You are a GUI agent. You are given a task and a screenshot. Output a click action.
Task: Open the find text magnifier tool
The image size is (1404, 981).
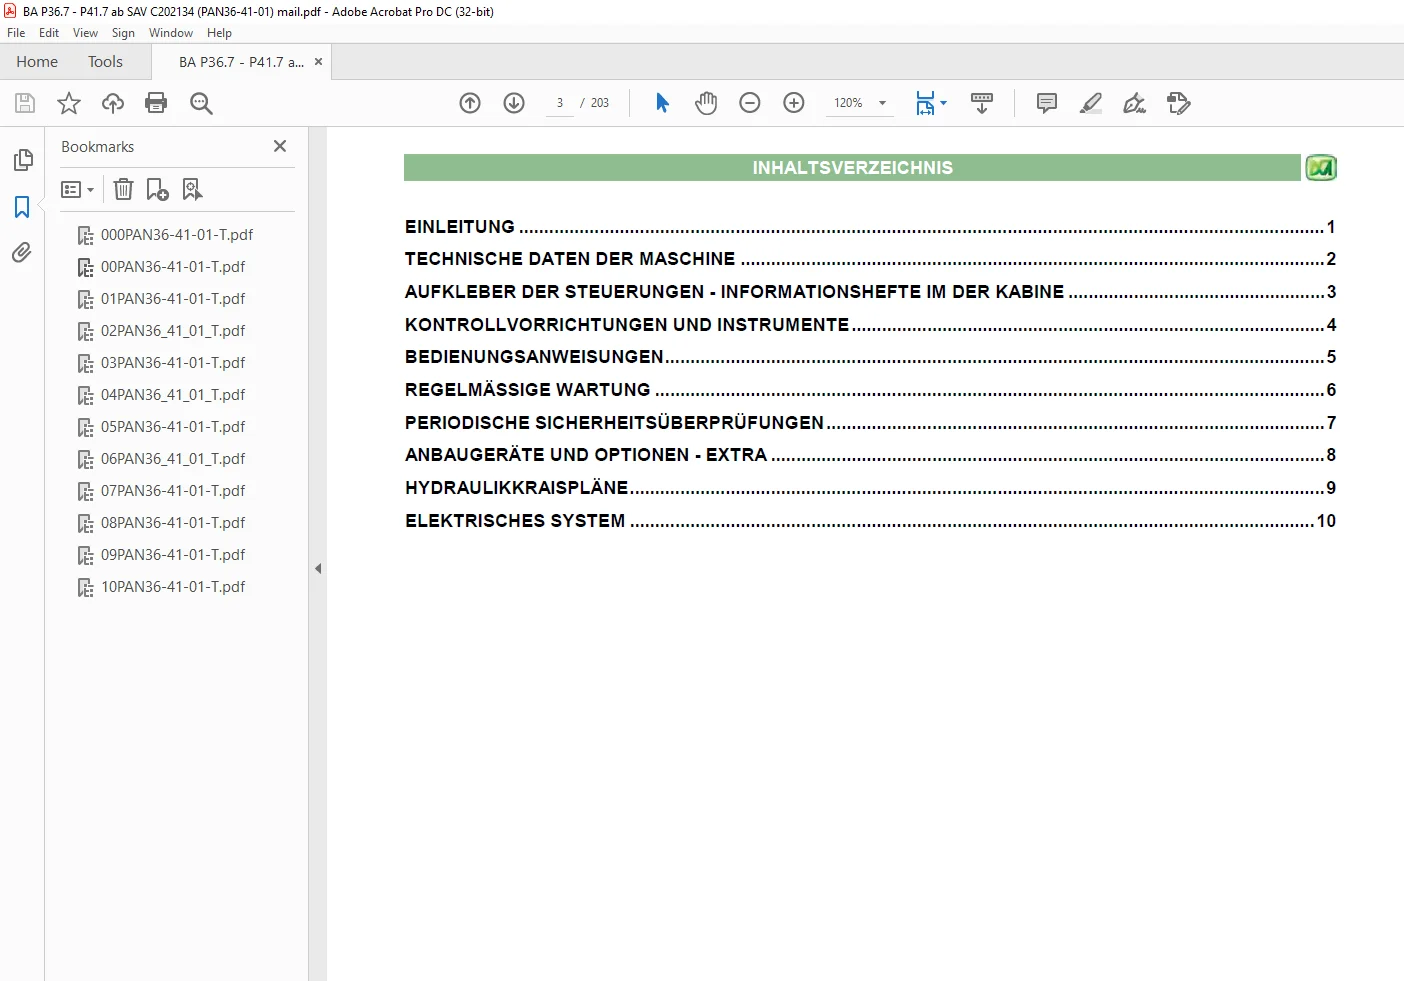point(201,103)
